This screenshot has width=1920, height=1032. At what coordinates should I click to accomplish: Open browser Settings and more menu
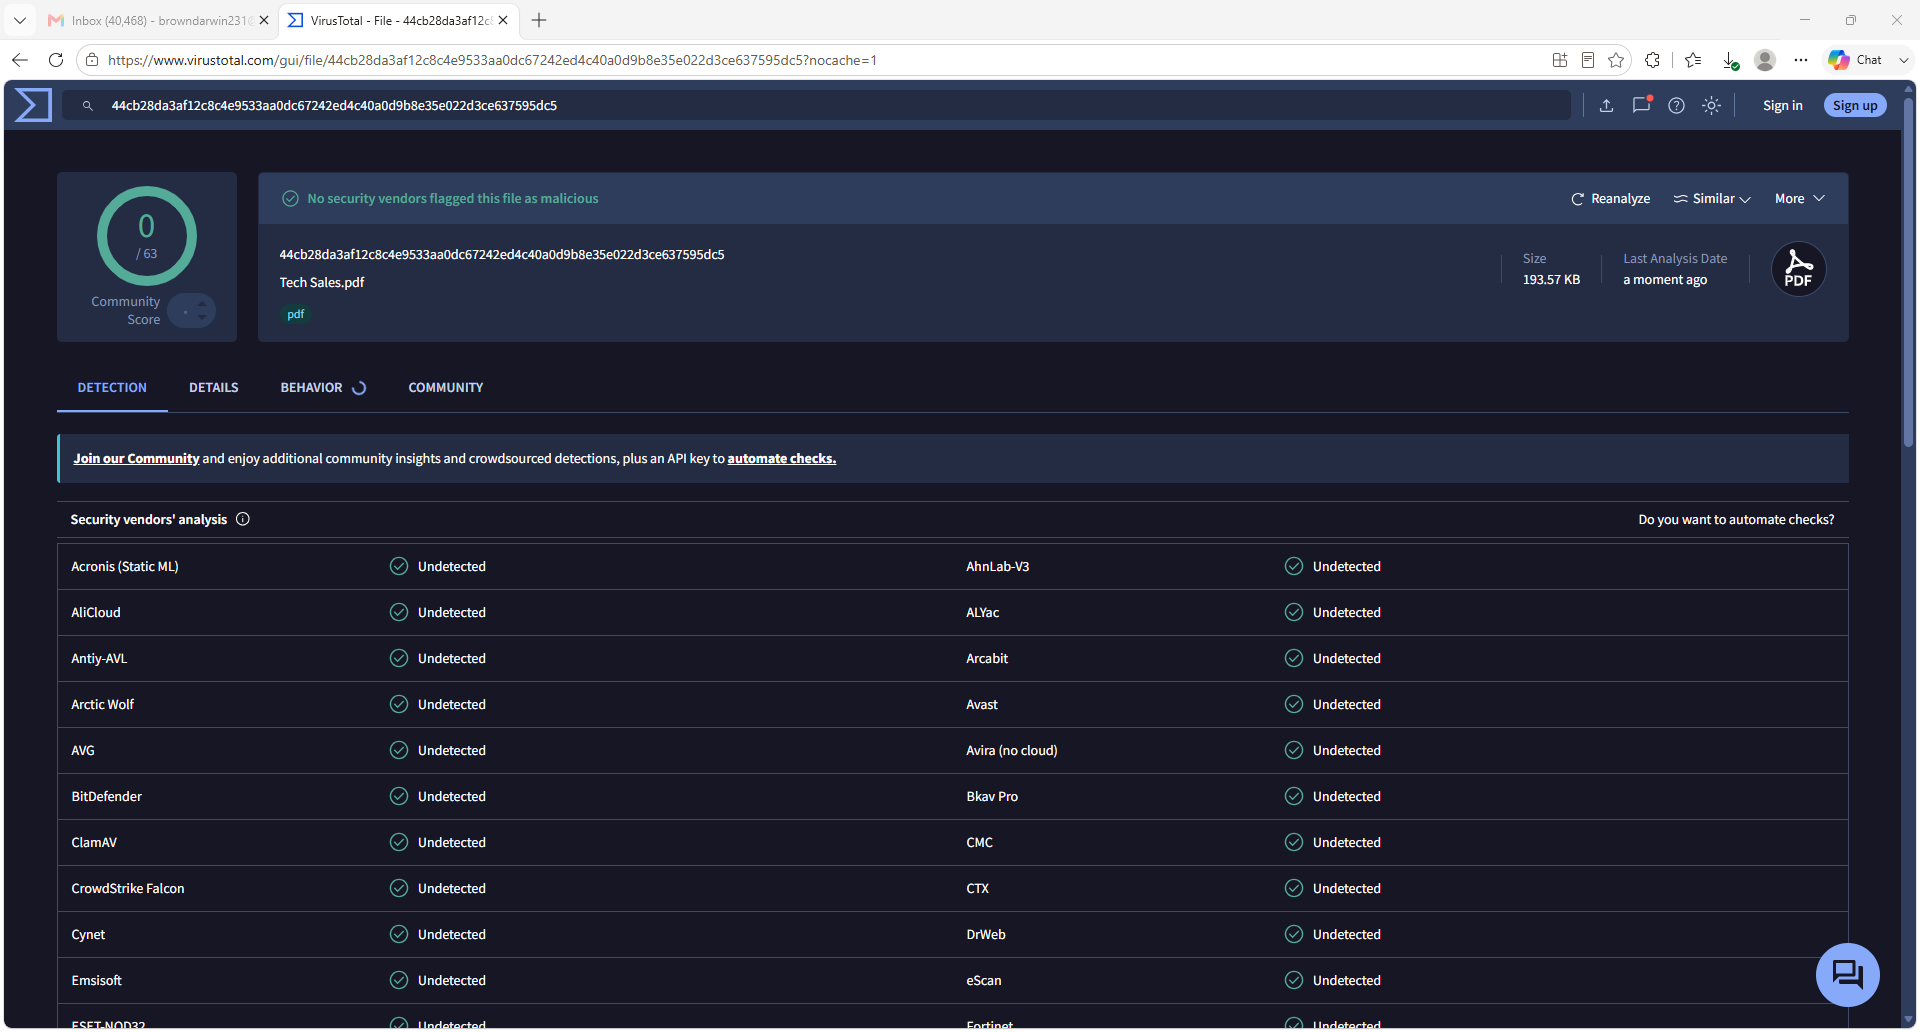[x=1801, y=60]
